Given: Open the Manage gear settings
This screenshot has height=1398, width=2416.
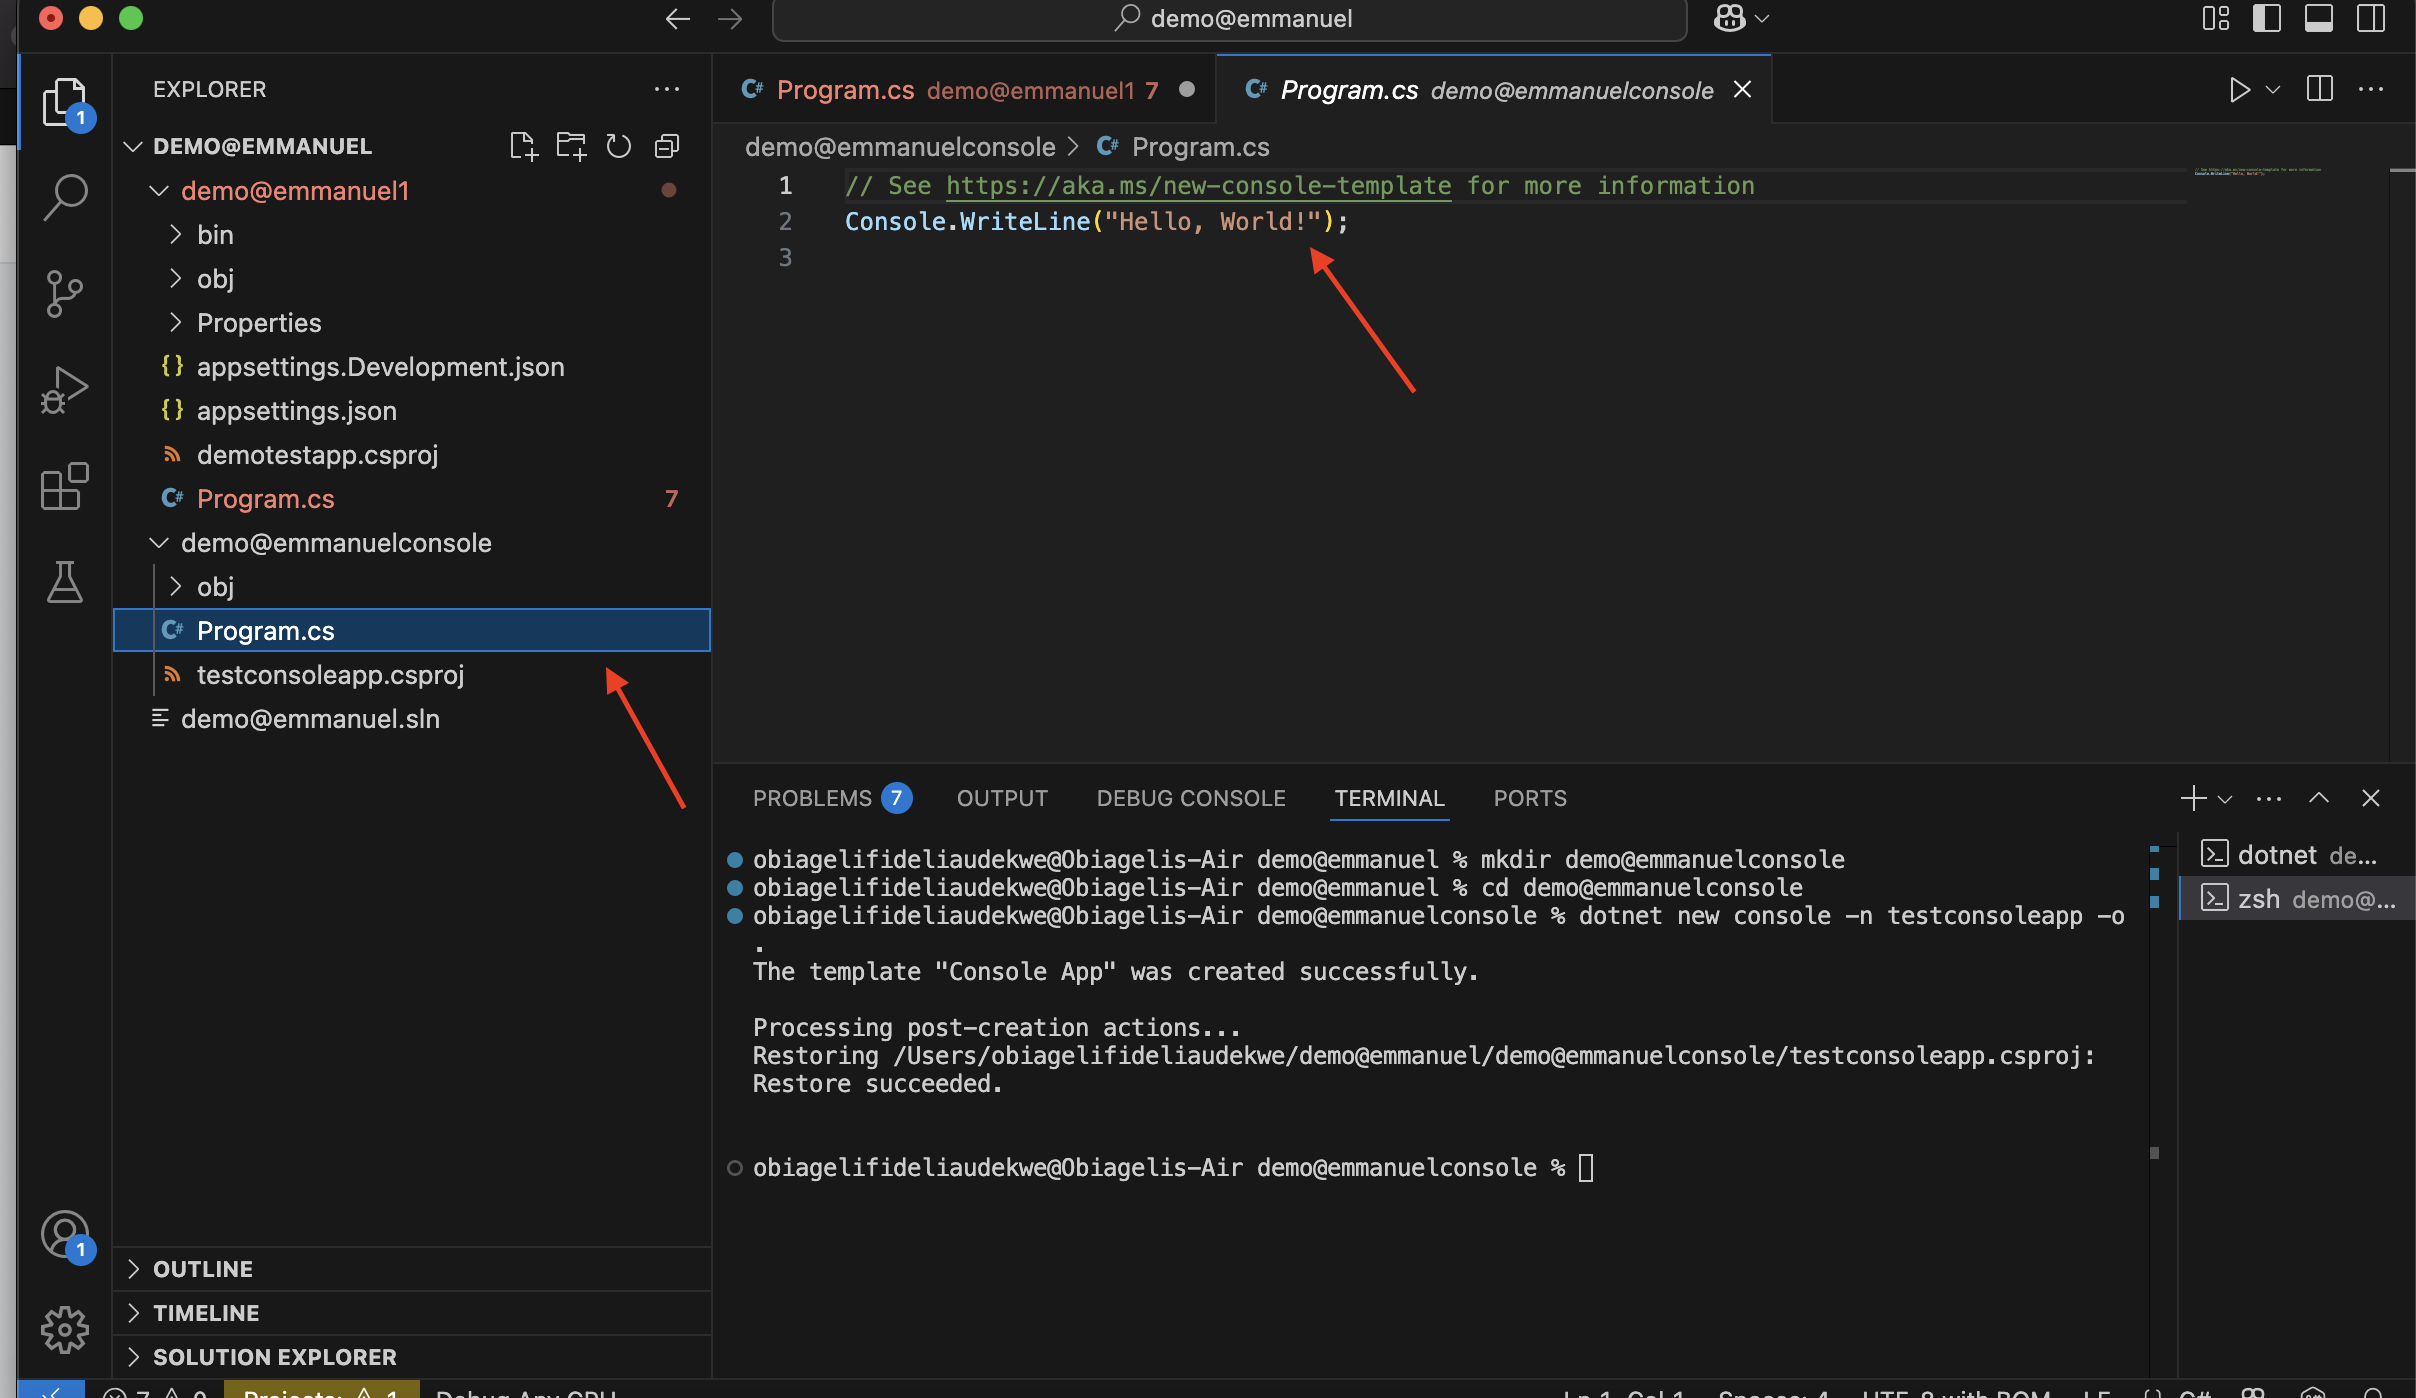Looking at the screenshot, I should tap(65, 1330).
